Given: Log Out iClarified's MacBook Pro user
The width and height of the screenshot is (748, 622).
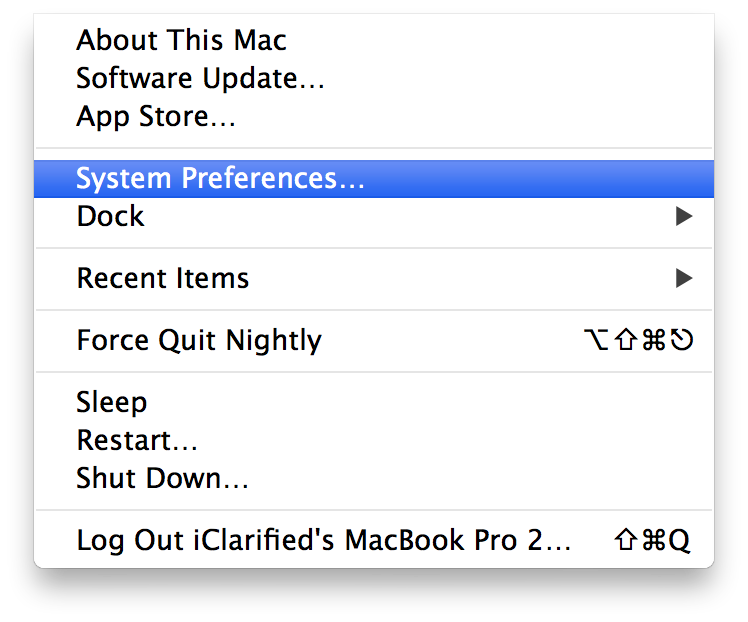Looking at the screenshot, I should coord(323,541).
